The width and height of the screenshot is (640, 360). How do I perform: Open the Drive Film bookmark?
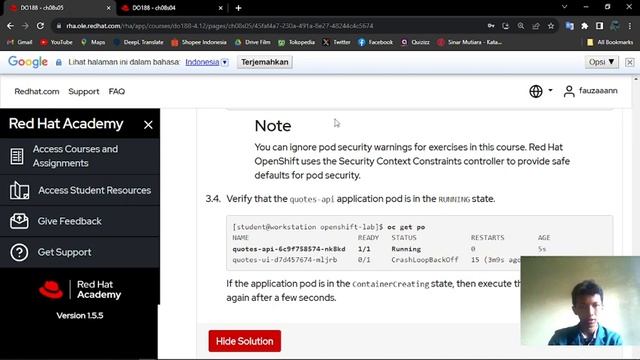pos(253,42)
